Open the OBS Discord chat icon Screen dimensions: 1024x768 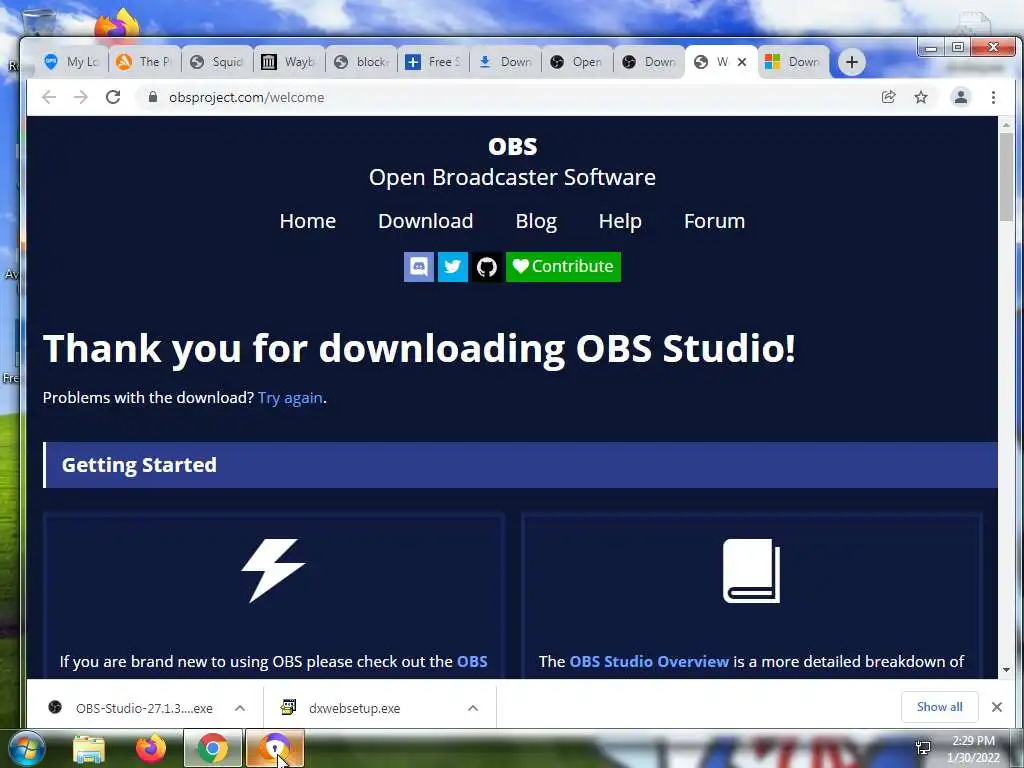click(x=419, y=266)
